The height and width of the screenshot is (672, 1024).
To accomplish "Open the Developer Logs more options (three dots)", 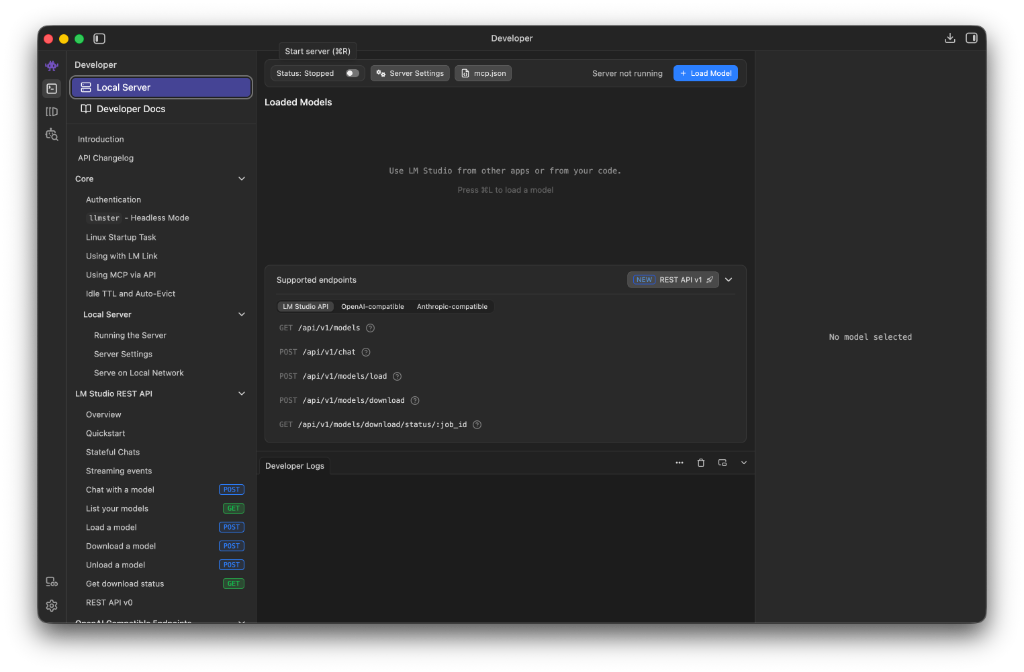I will point(679,462).
